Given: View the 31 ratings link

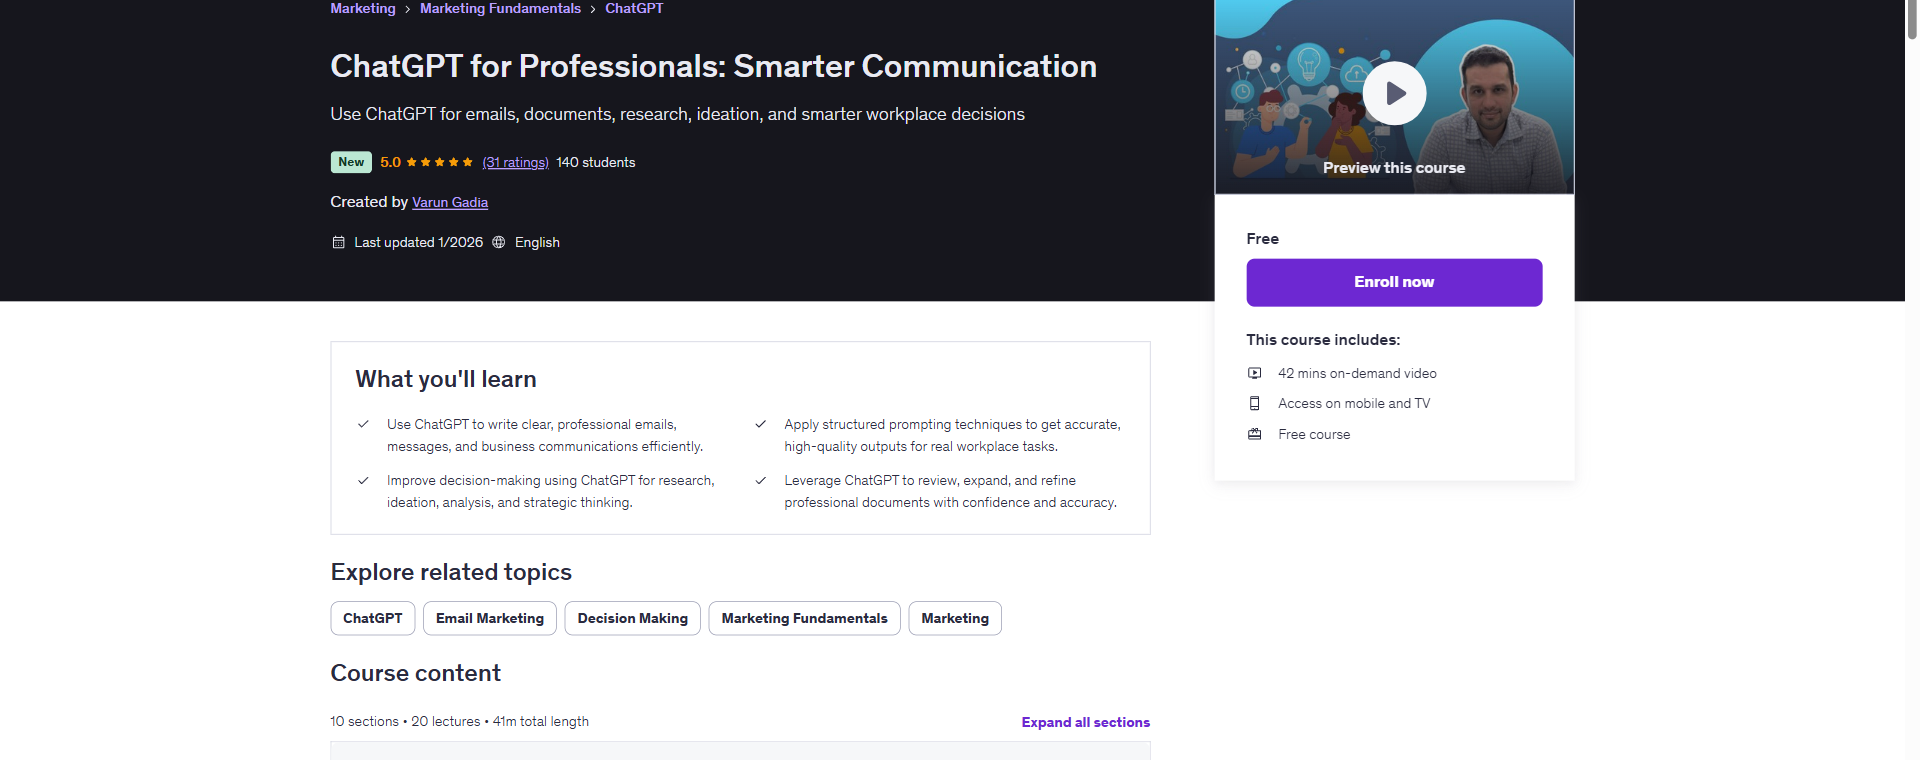Looking at the screenshot, I should coord(515,162).
